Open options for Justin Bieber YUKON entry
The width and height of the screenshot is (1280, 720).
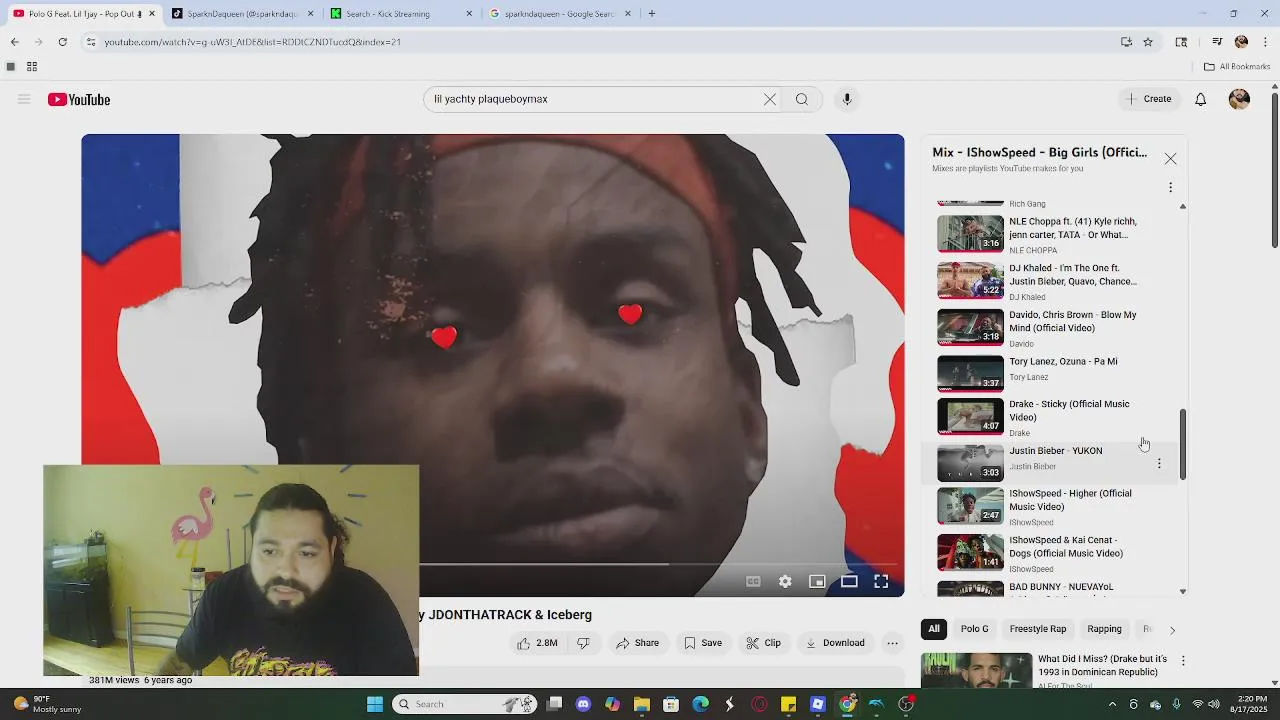tap(1159, 463)
